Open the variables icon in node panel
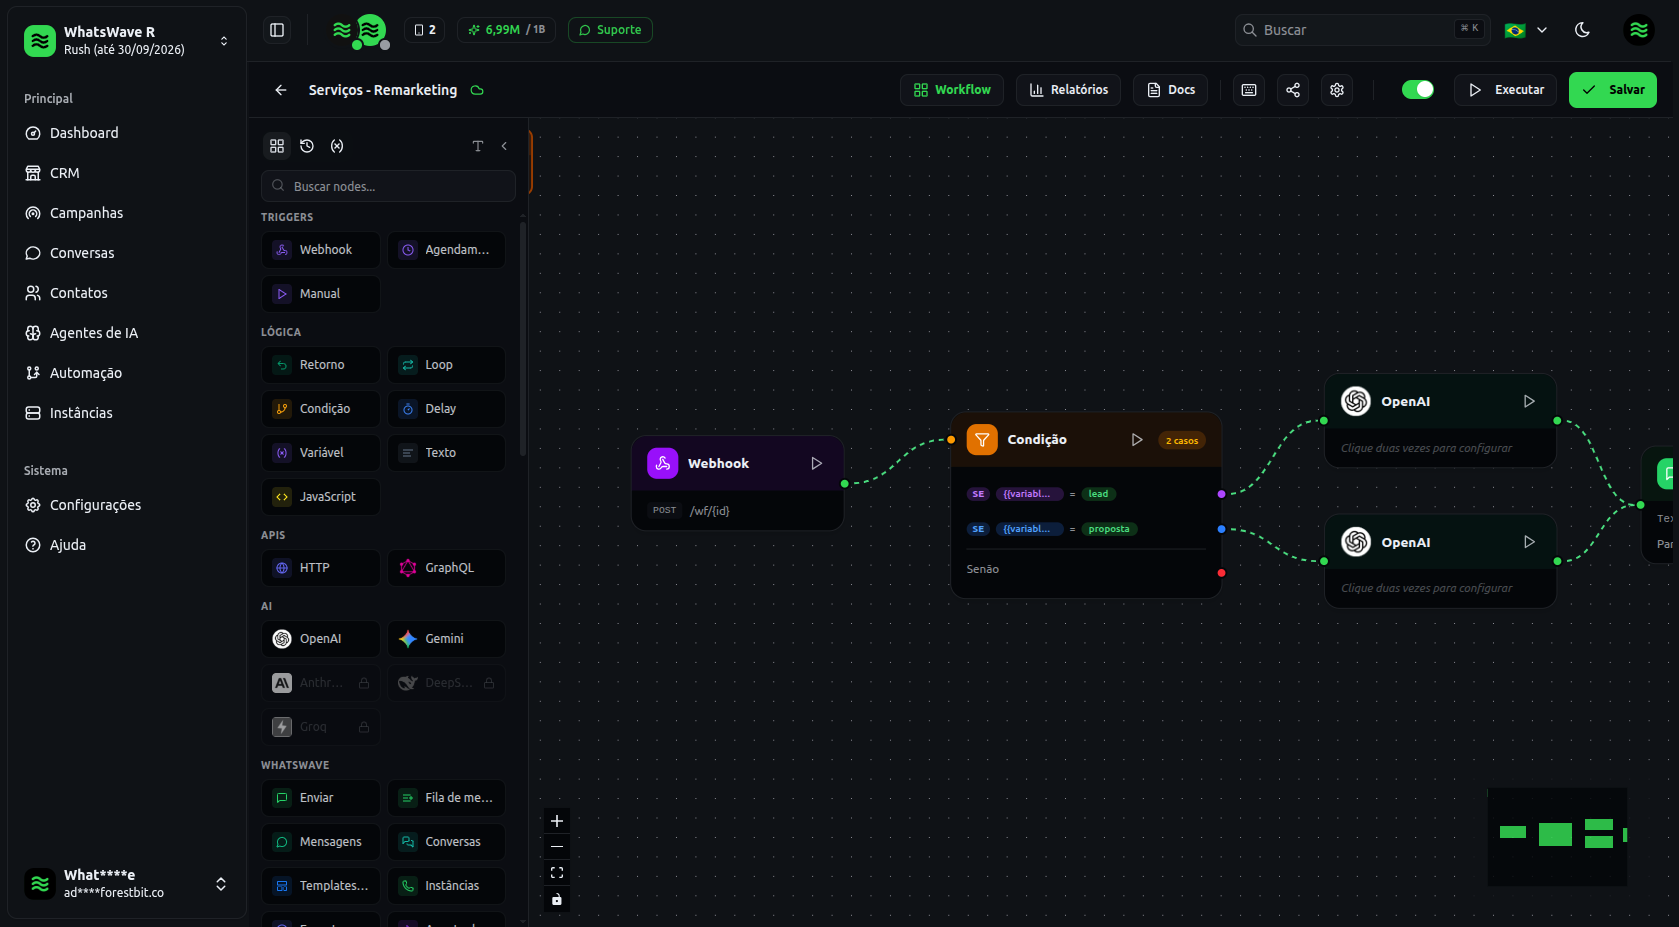This screenshot has height=927, width=1679. coord(337,146)
